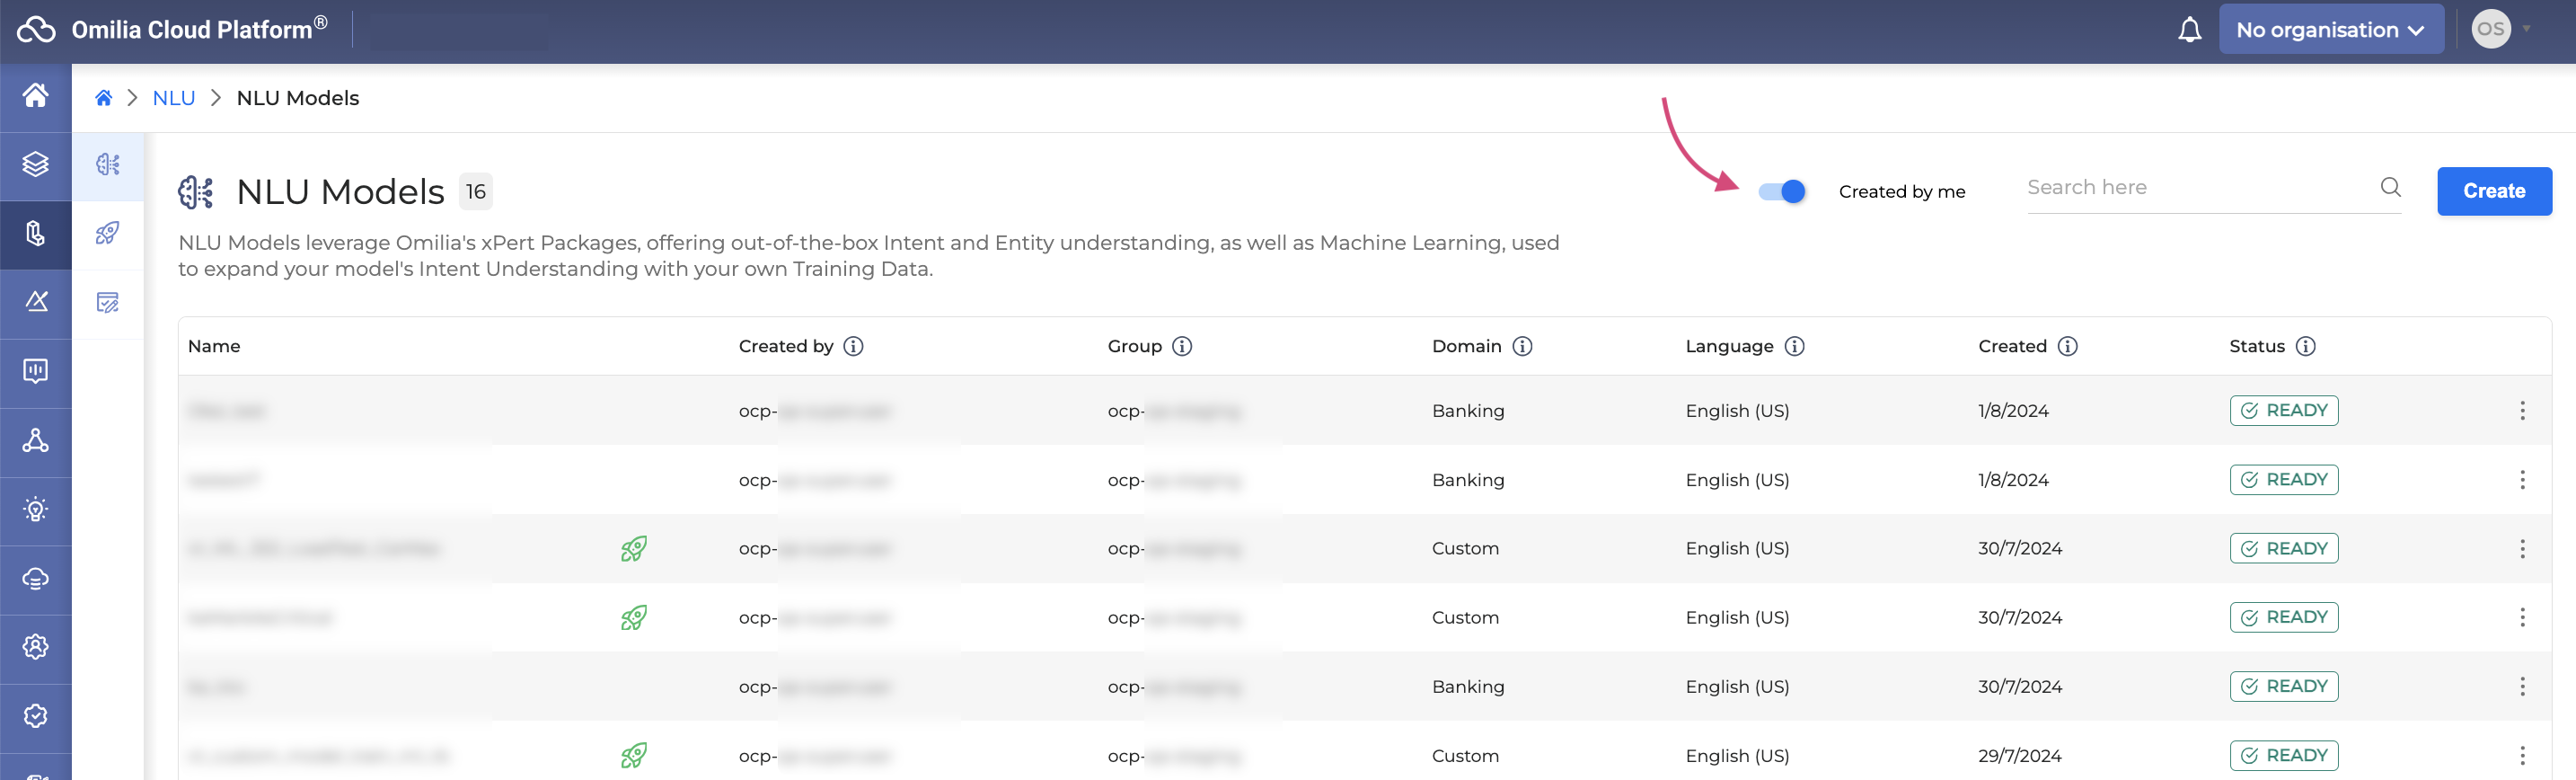Click the Create button
The image size is (2576, 780).
pos(2493,191)
